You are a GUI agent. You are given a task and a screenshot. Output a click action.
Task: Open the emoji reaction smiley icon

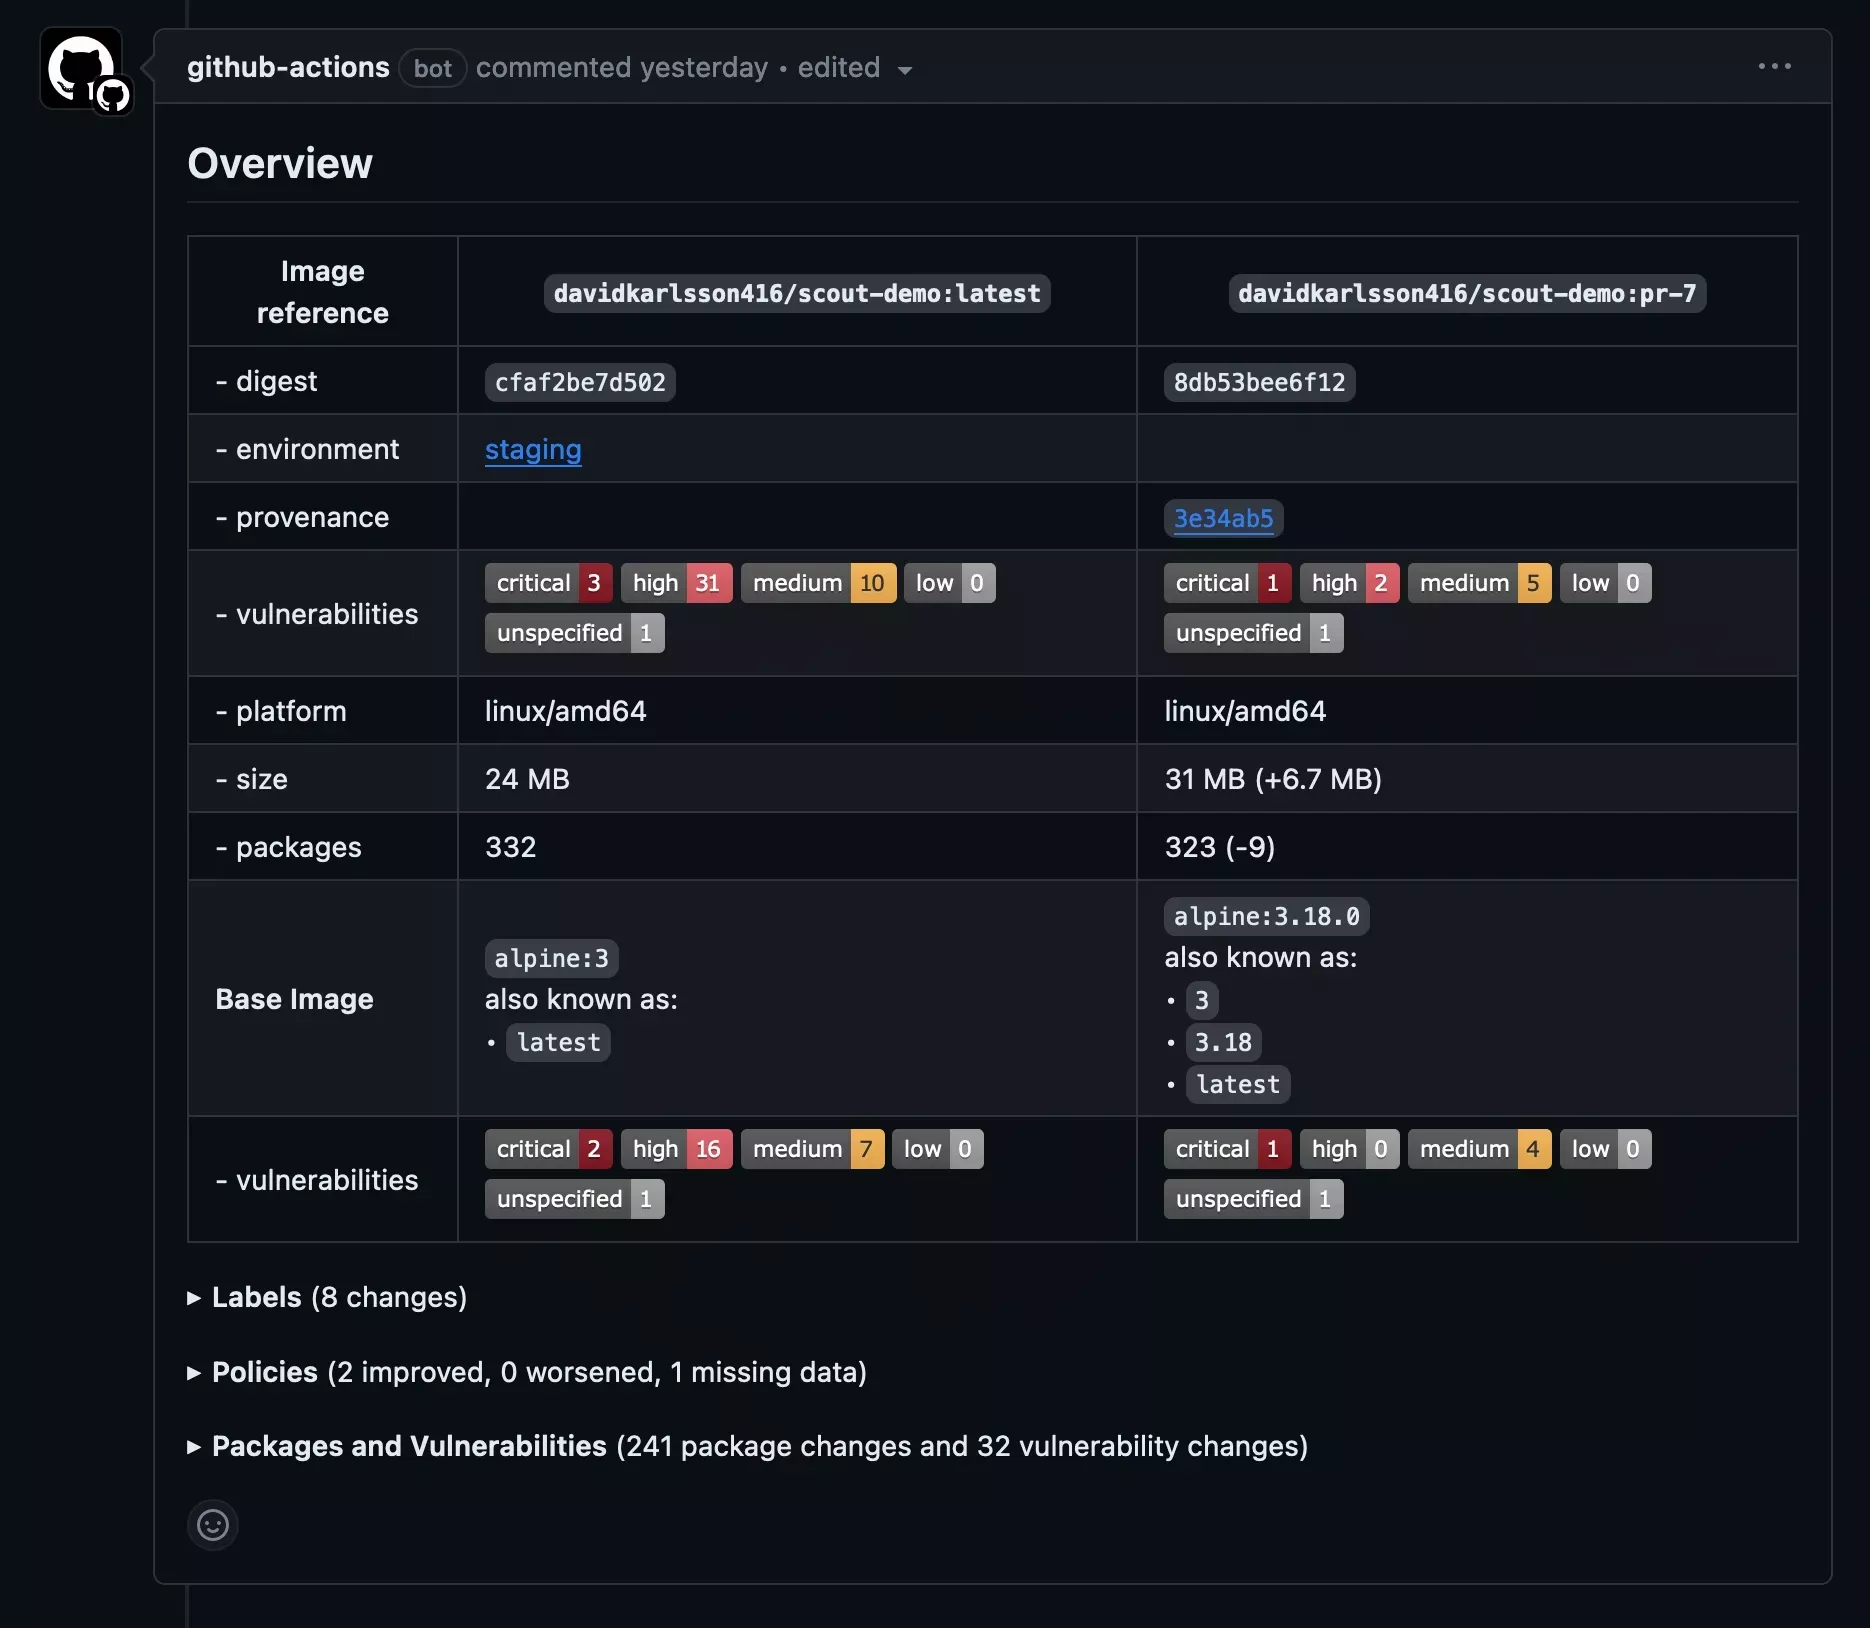tap(212, 1525)
